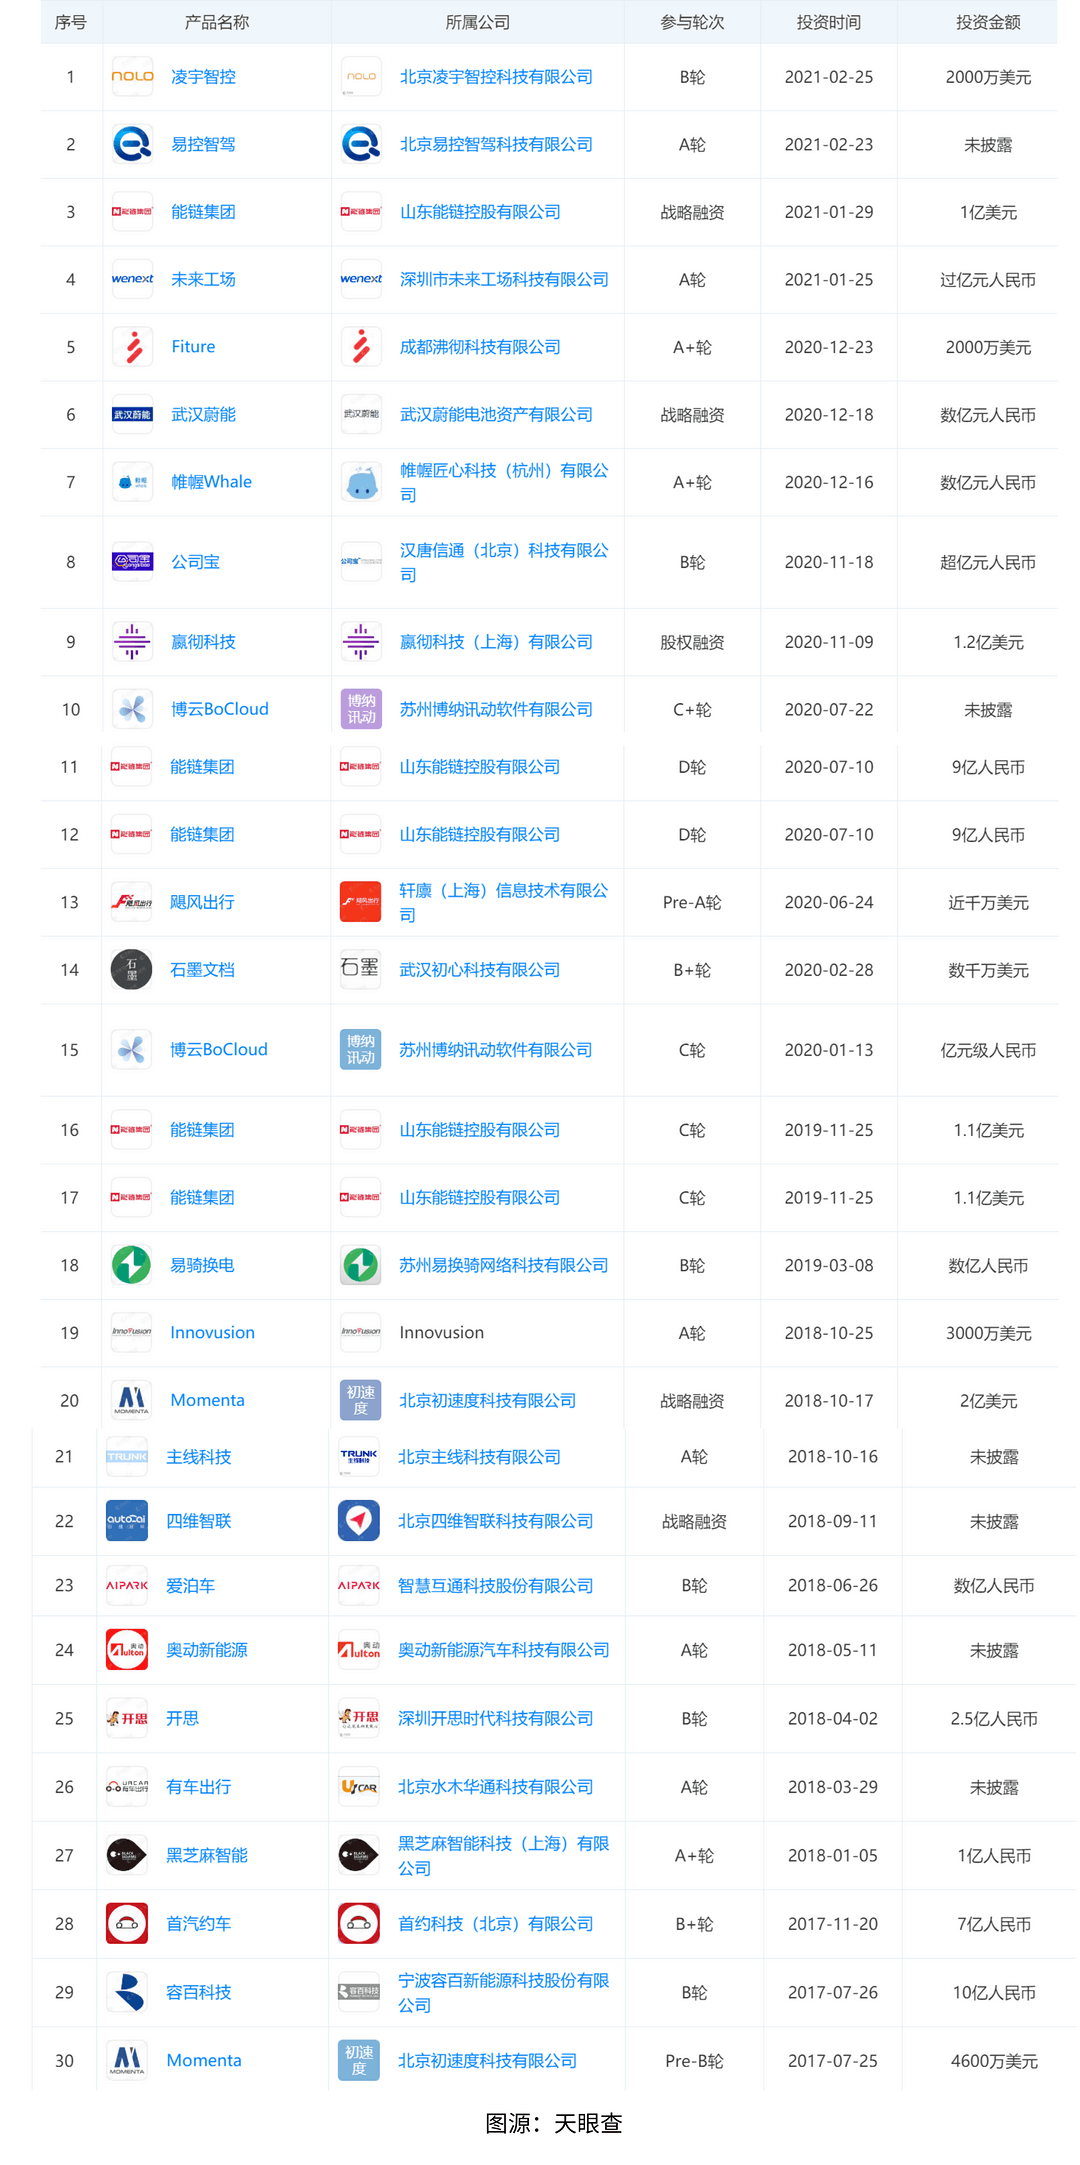Click the red logo beside 轩廪（上海）信息技术有限公司
1080x2165 pixels.
360,902
